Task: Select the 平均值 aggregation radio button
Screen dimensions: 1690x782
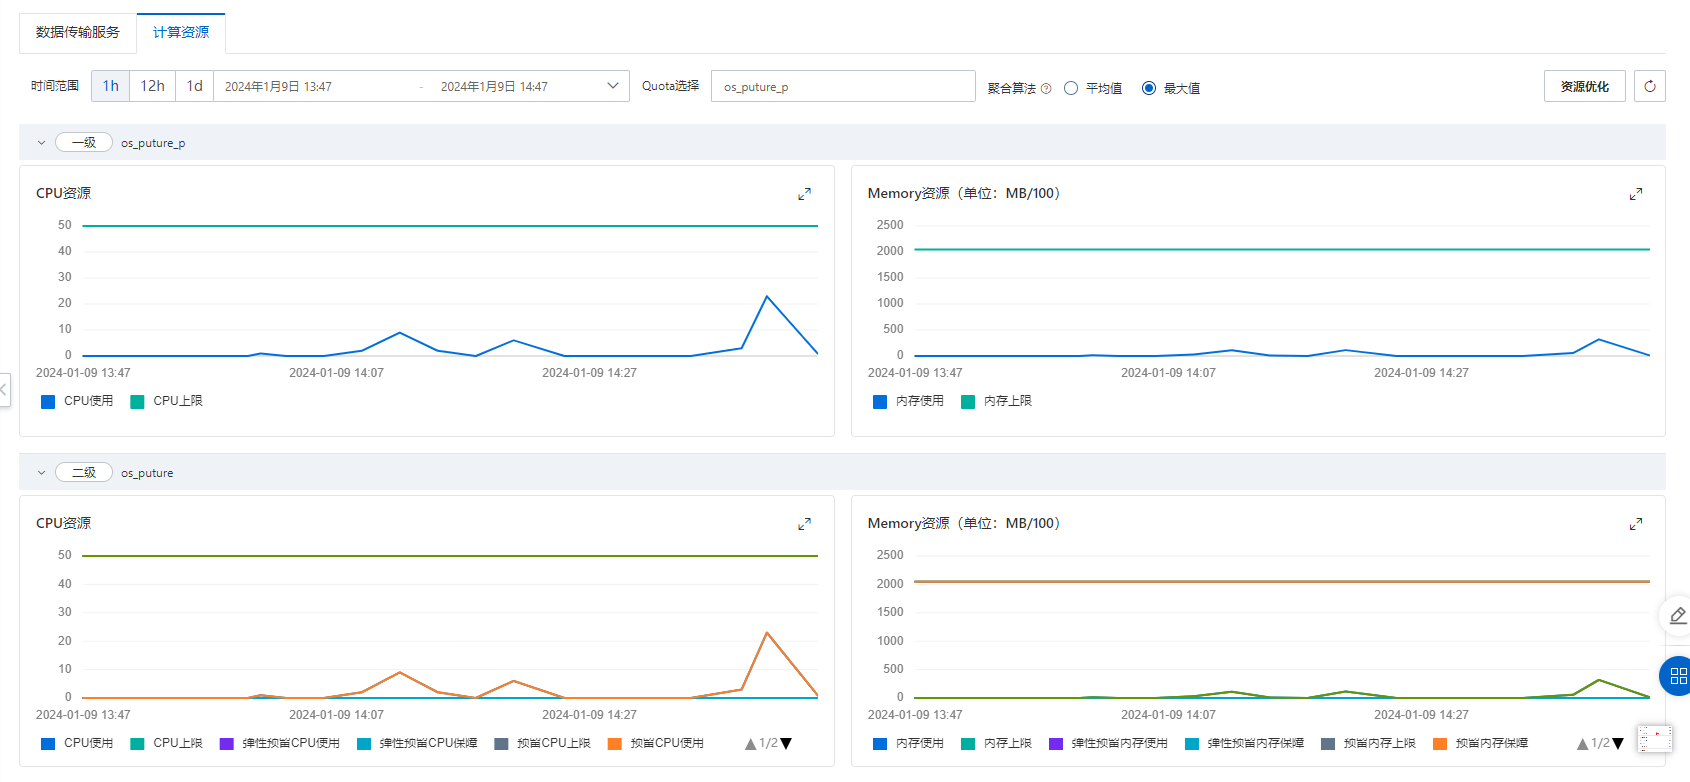Action: click(x=1071, y=88)
